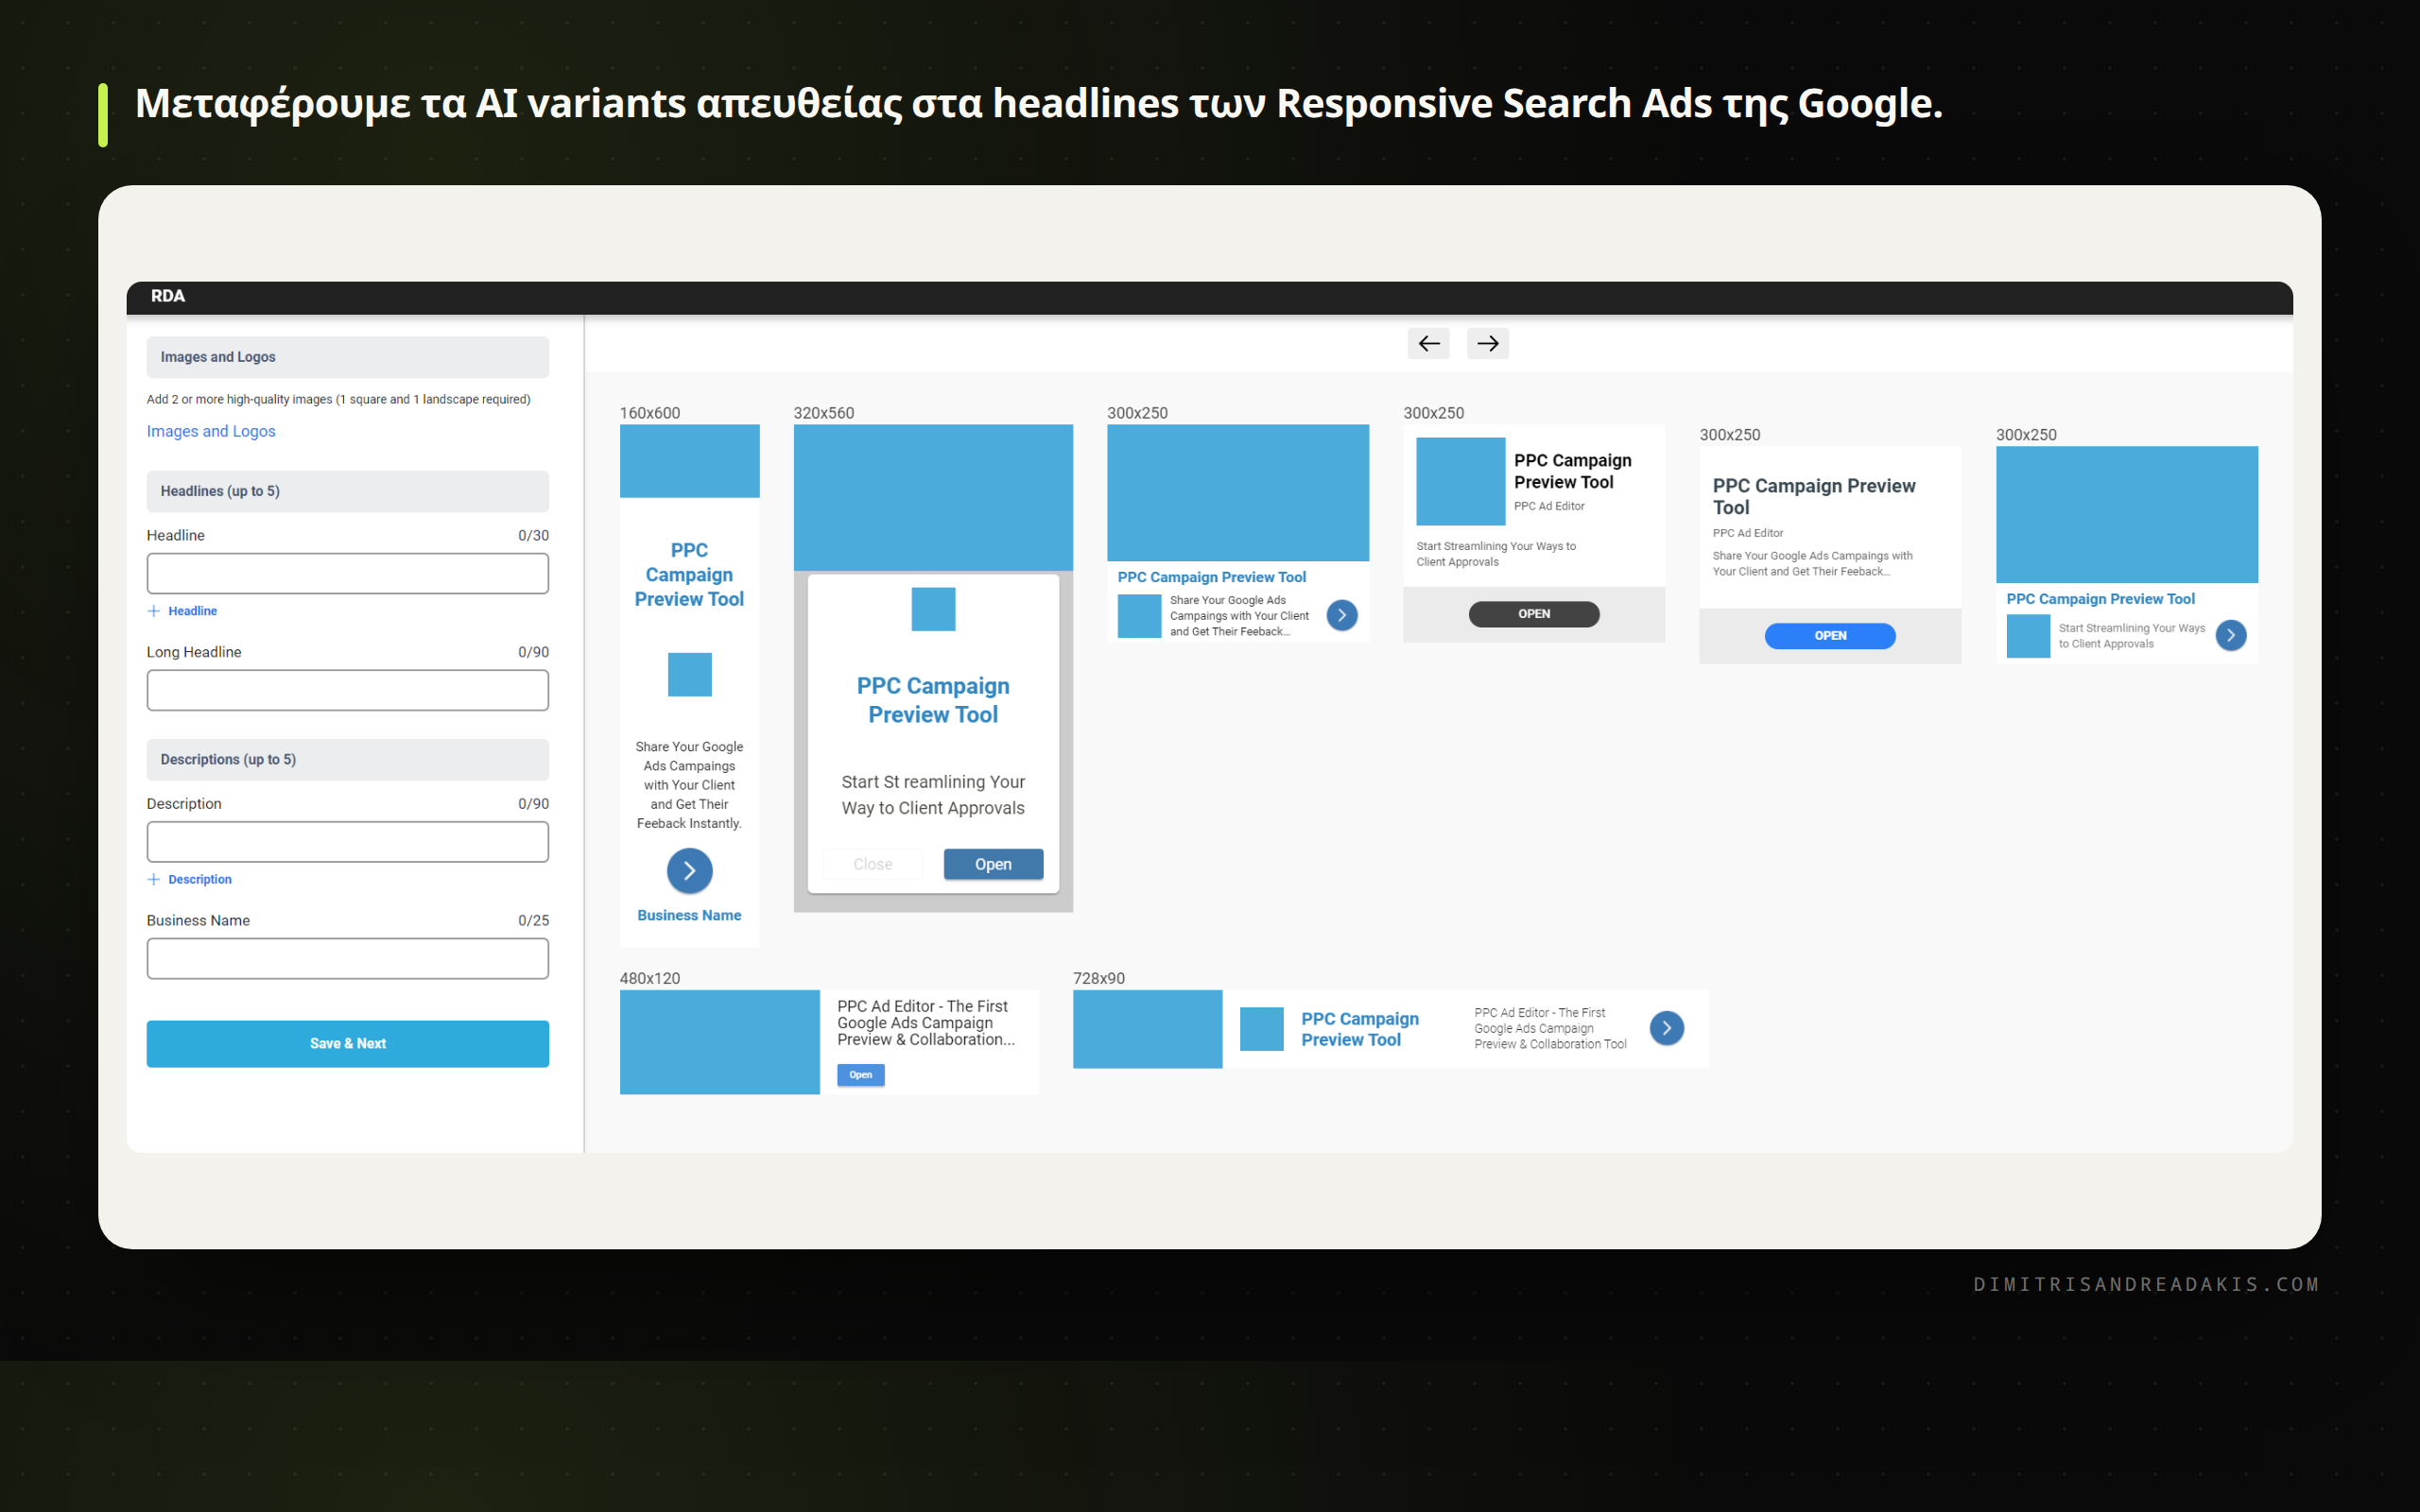The image size is (2420, 1512).
Task: Click the 320x560 ad banner image
Action: (933, 498)
